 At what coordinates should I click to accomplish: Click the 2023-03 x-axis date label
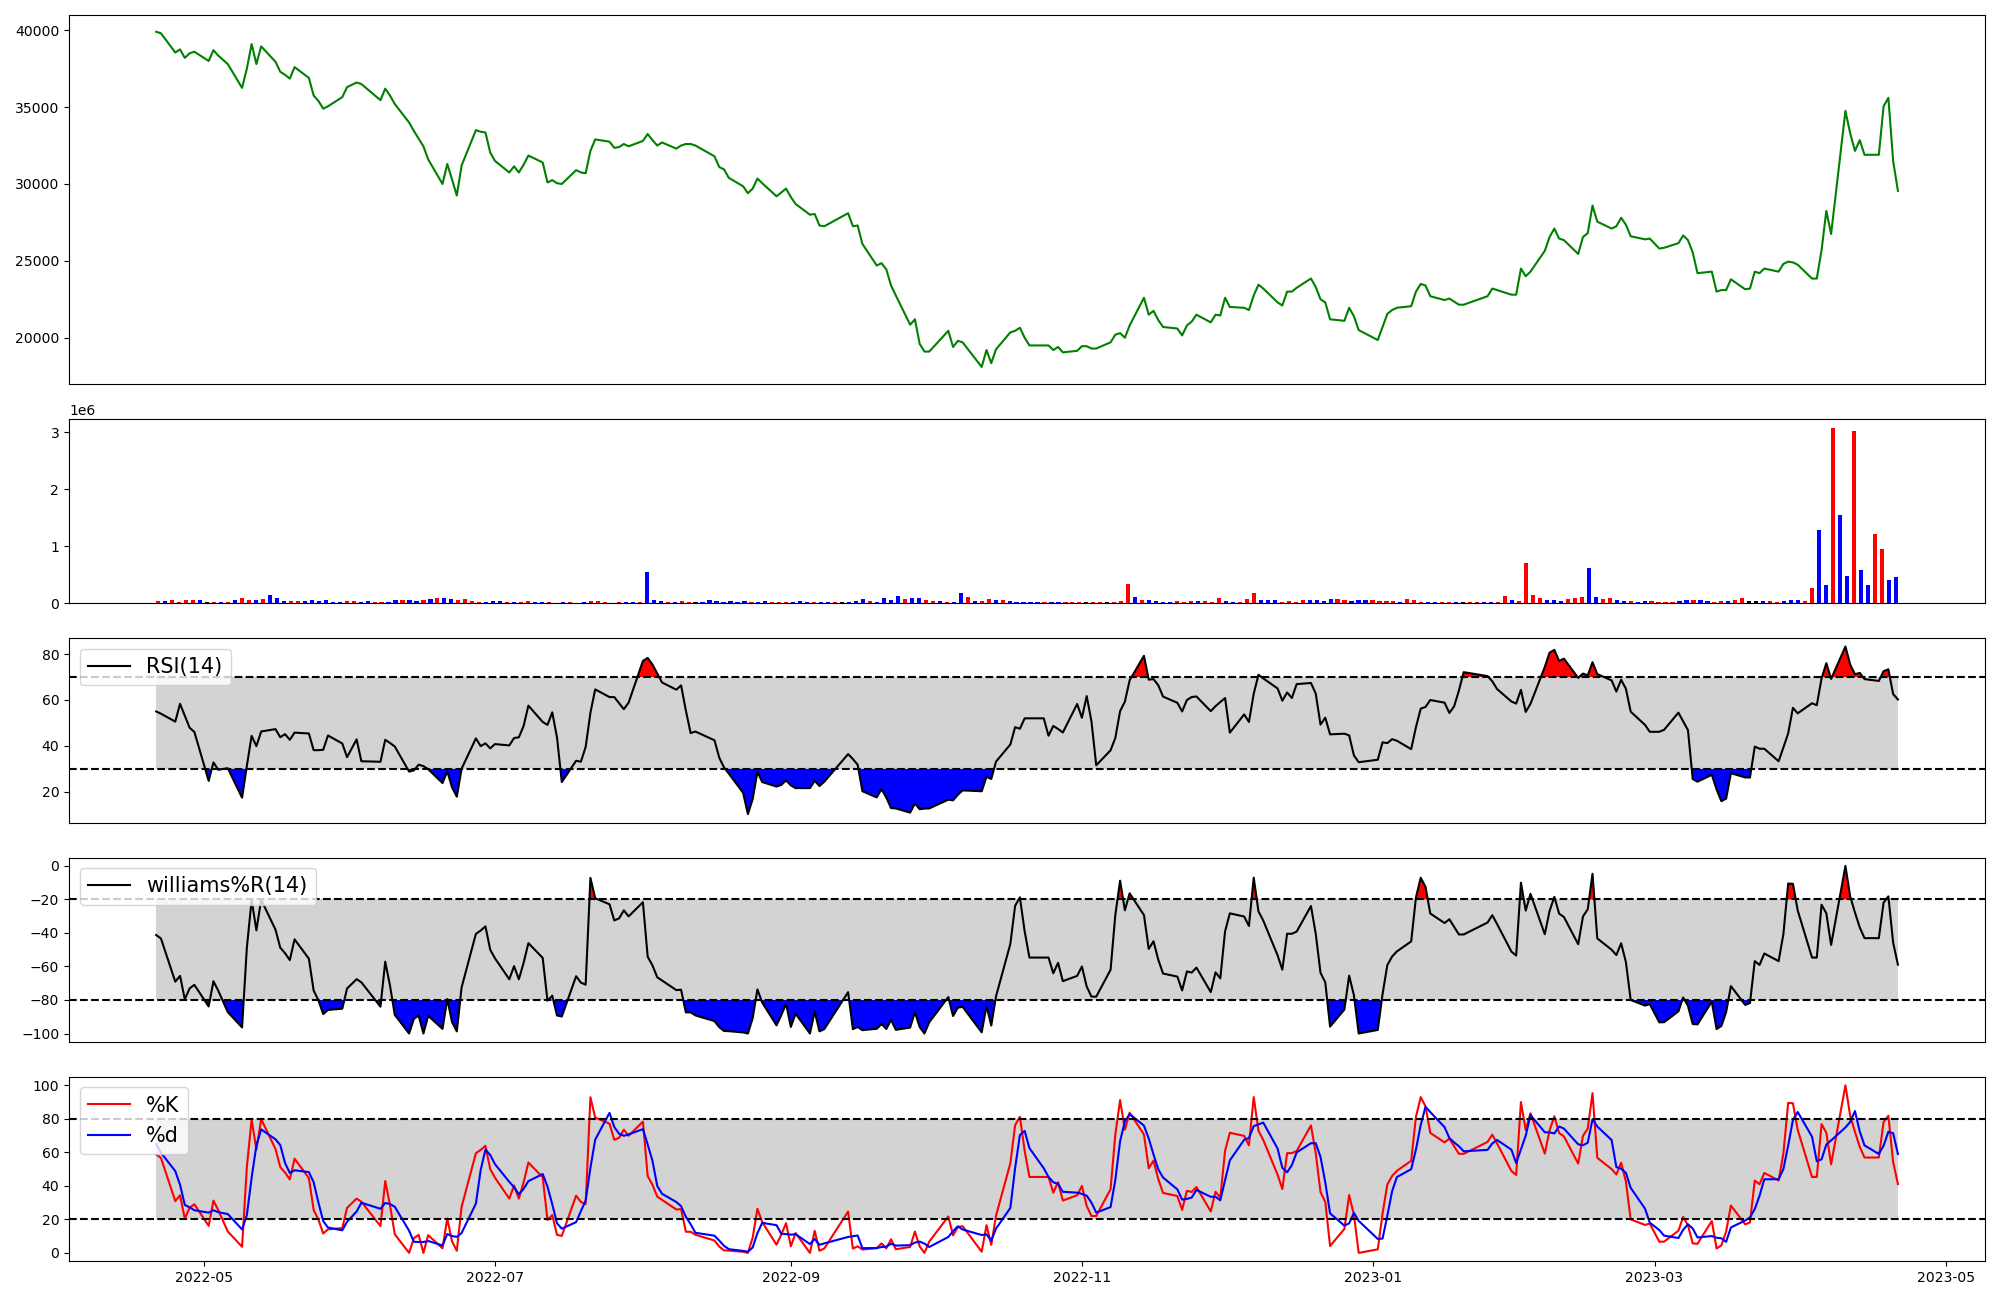[1655, 1276]
